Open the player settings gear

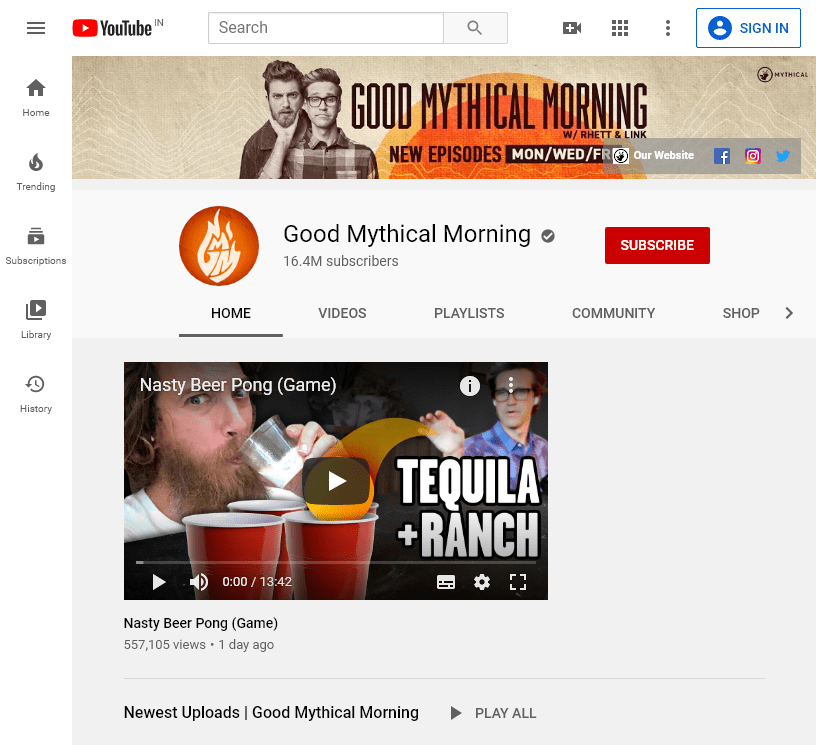[482, 582]
